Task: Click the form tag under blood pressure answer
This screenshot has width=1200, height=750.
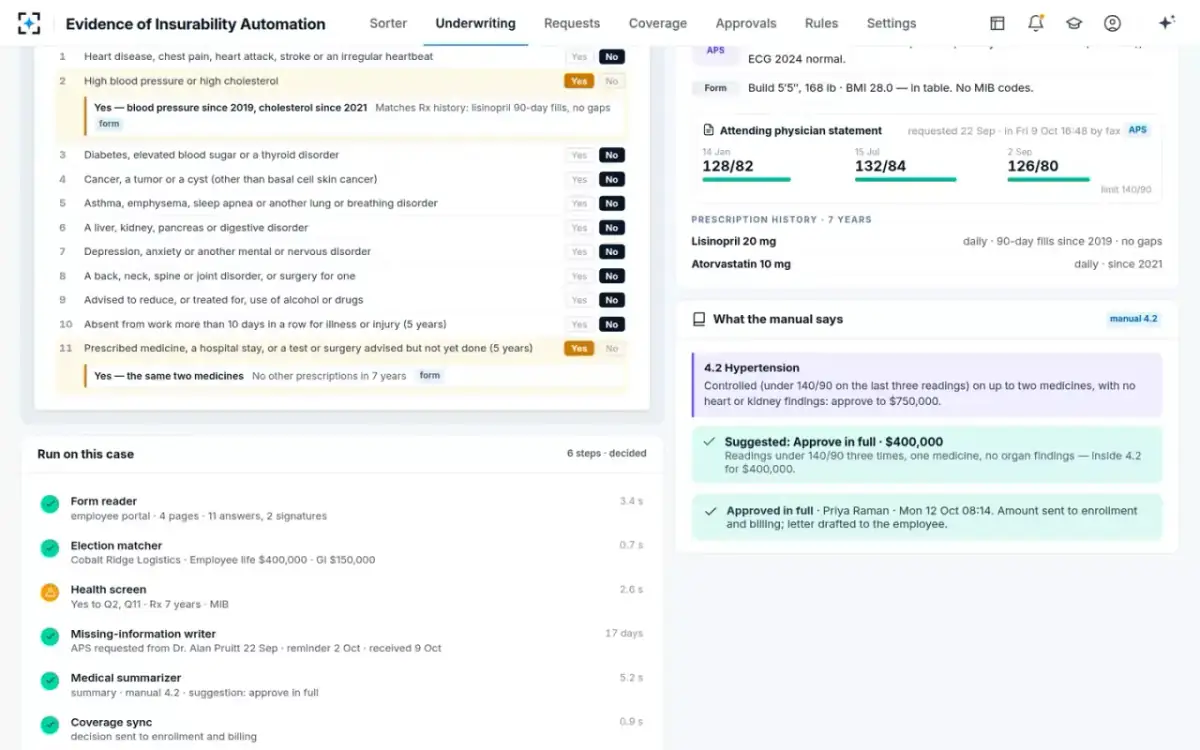Action: tap(109, 124)
